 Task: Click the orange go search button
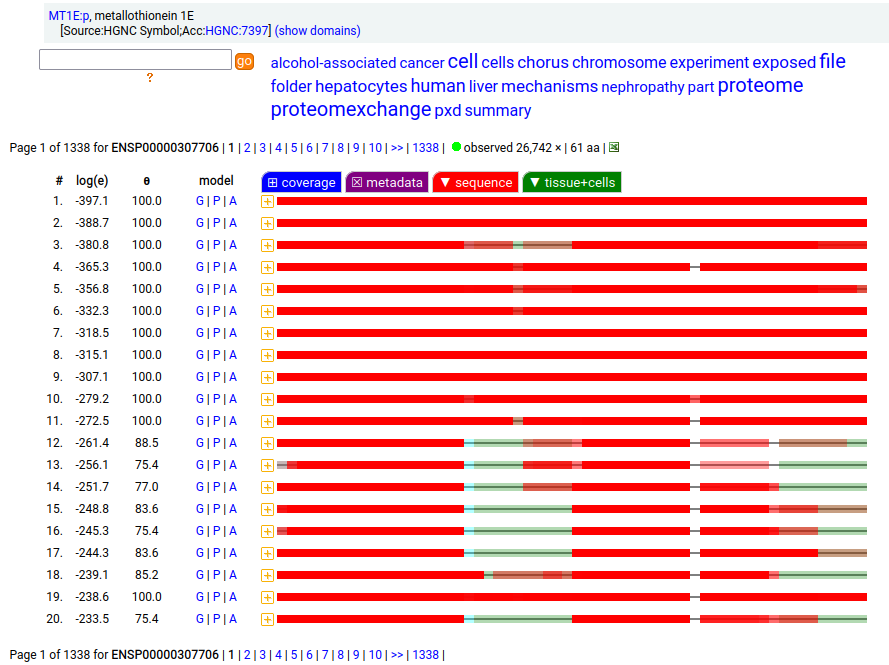pos(244,61)
